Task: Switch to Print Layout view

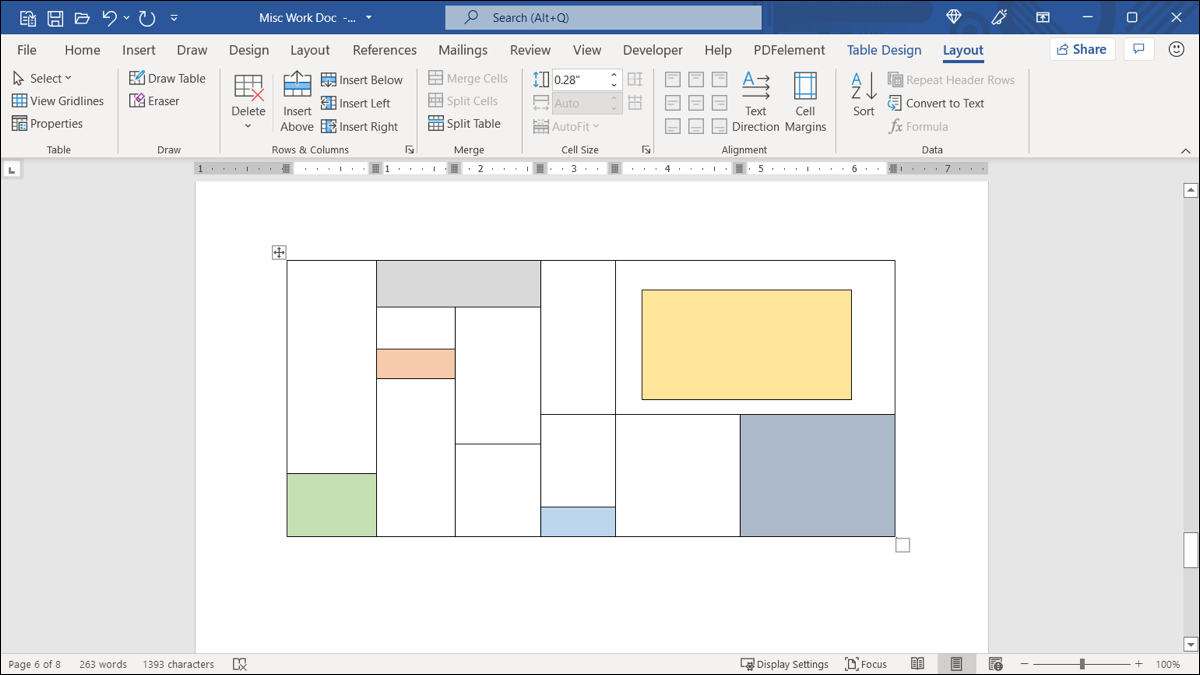Action: pyautogui.click(x=957, y=664)
